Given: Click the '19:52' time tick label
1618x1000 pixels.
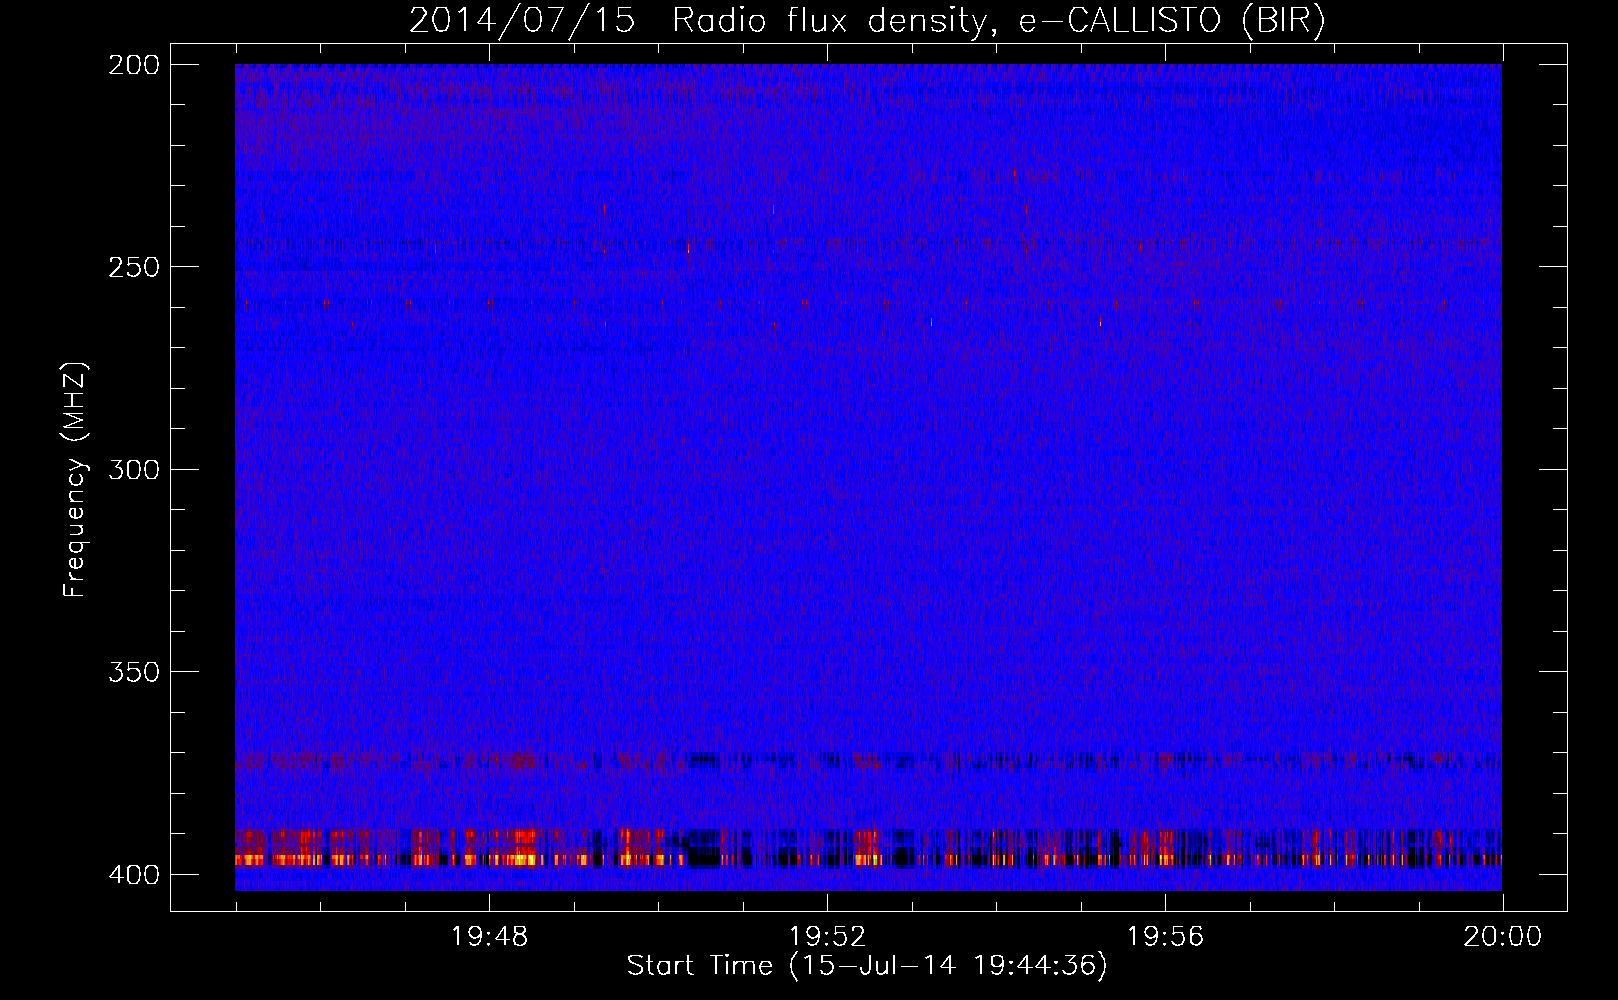Looking at the screenshot, I should (x=827, y=937).
